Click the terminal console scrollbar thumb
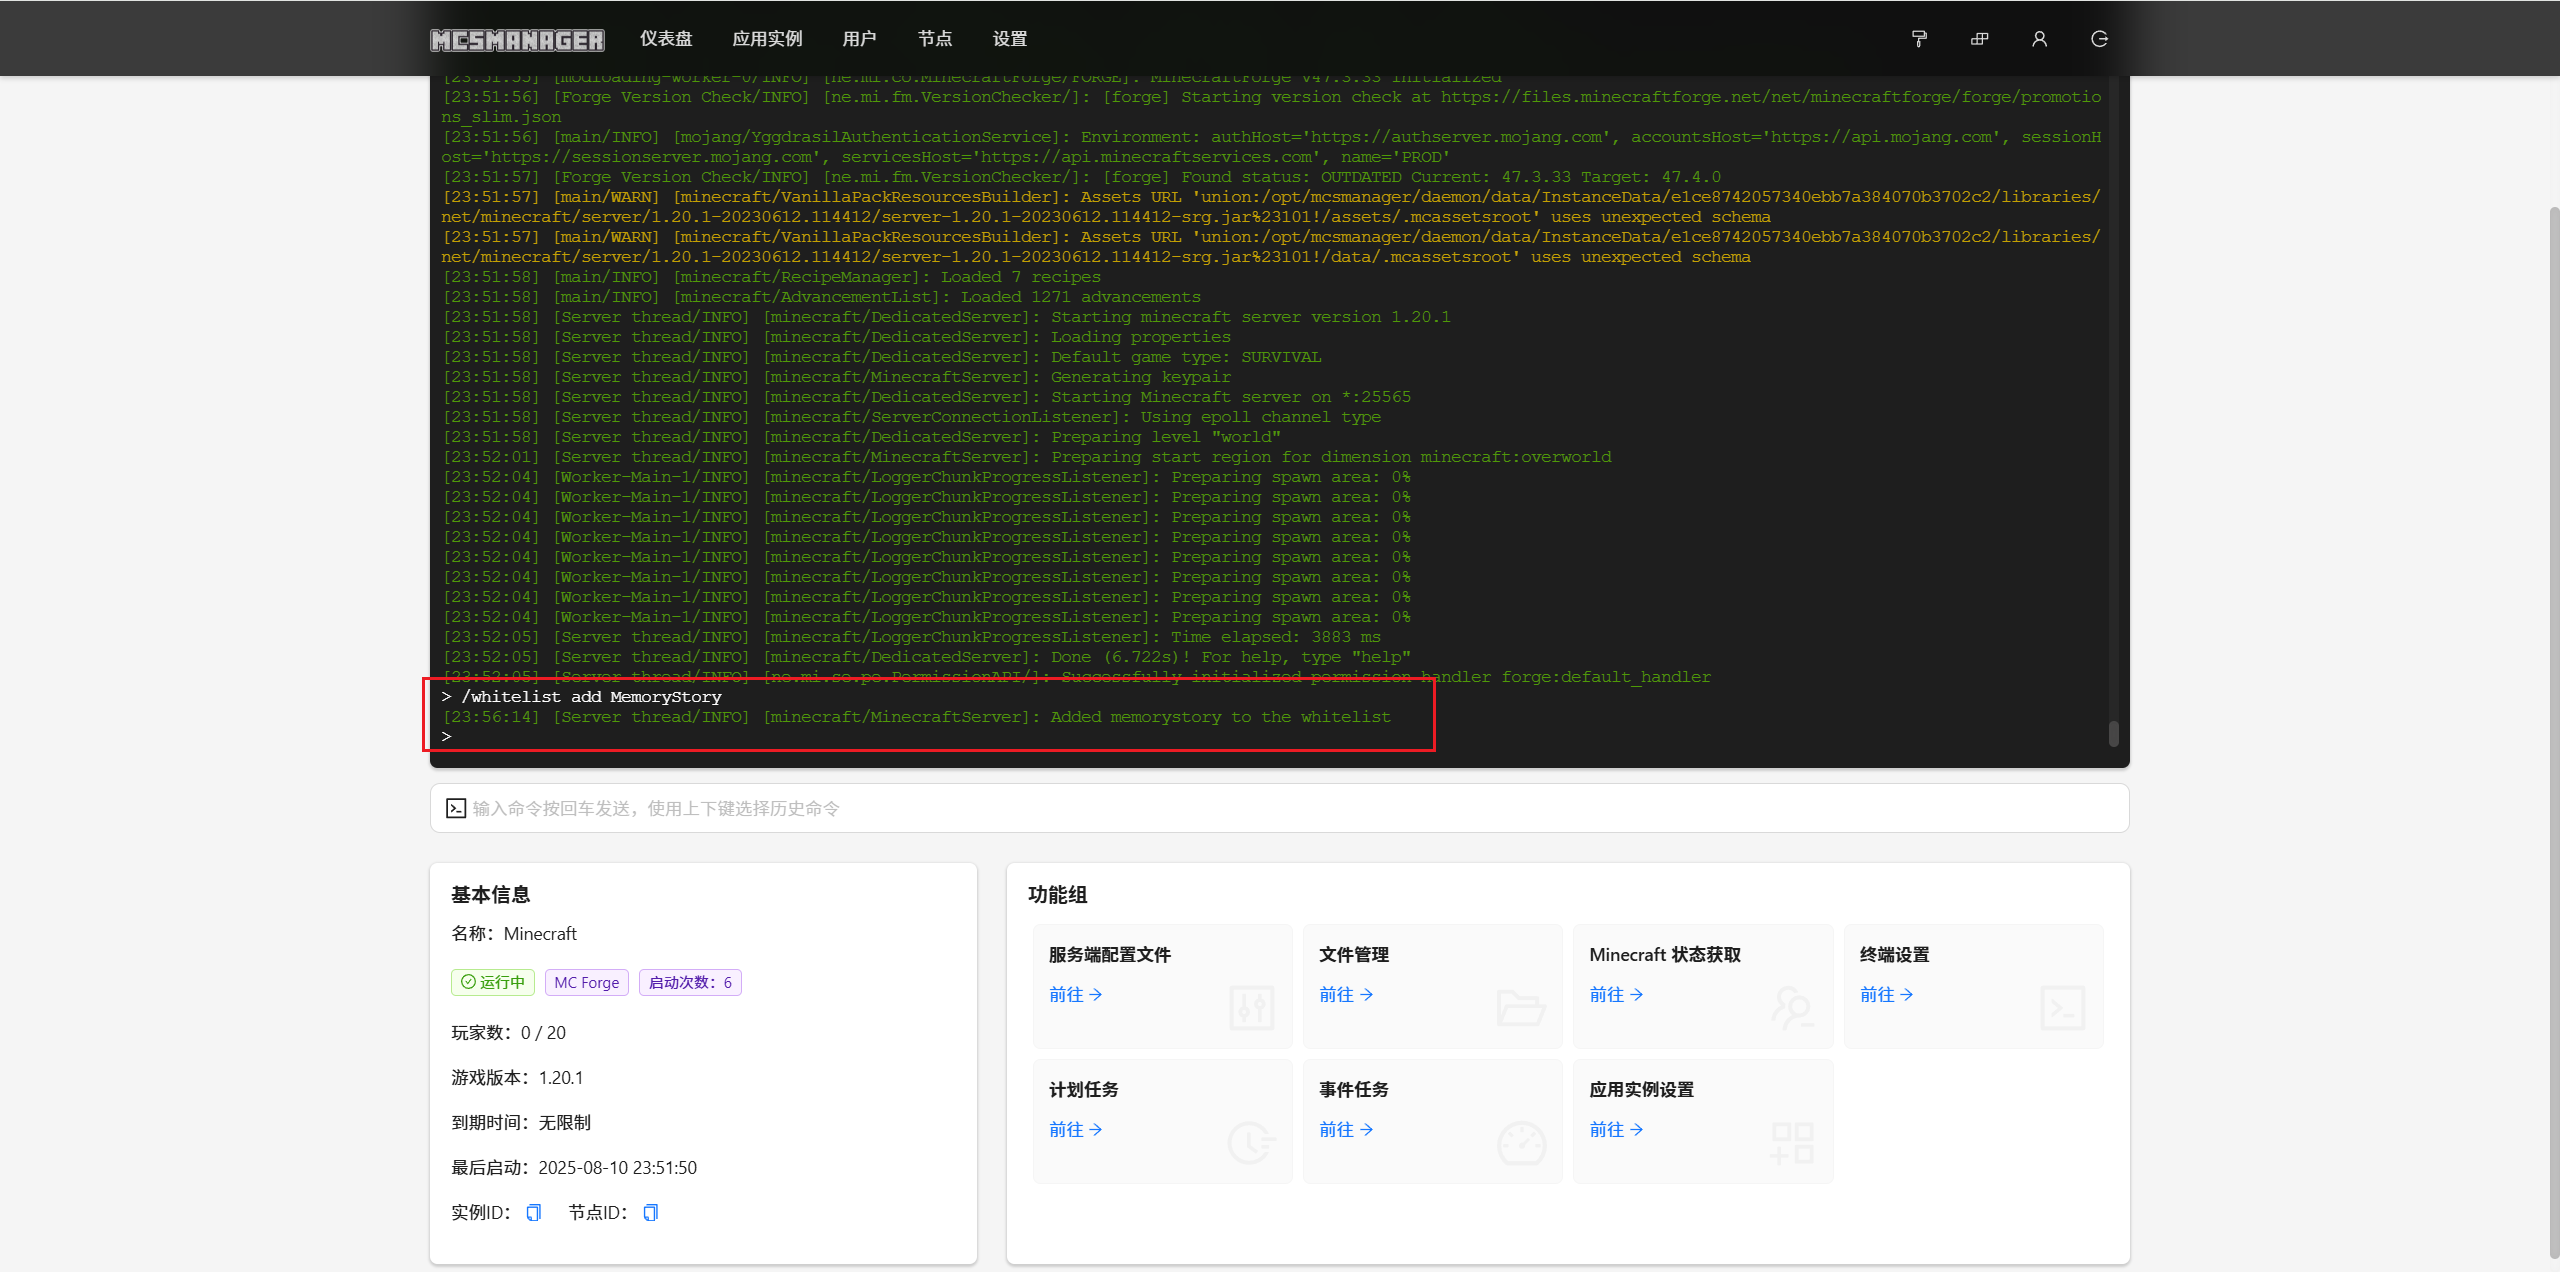The width and height of the screenshot is (2560, 1272). point(2113,733)
